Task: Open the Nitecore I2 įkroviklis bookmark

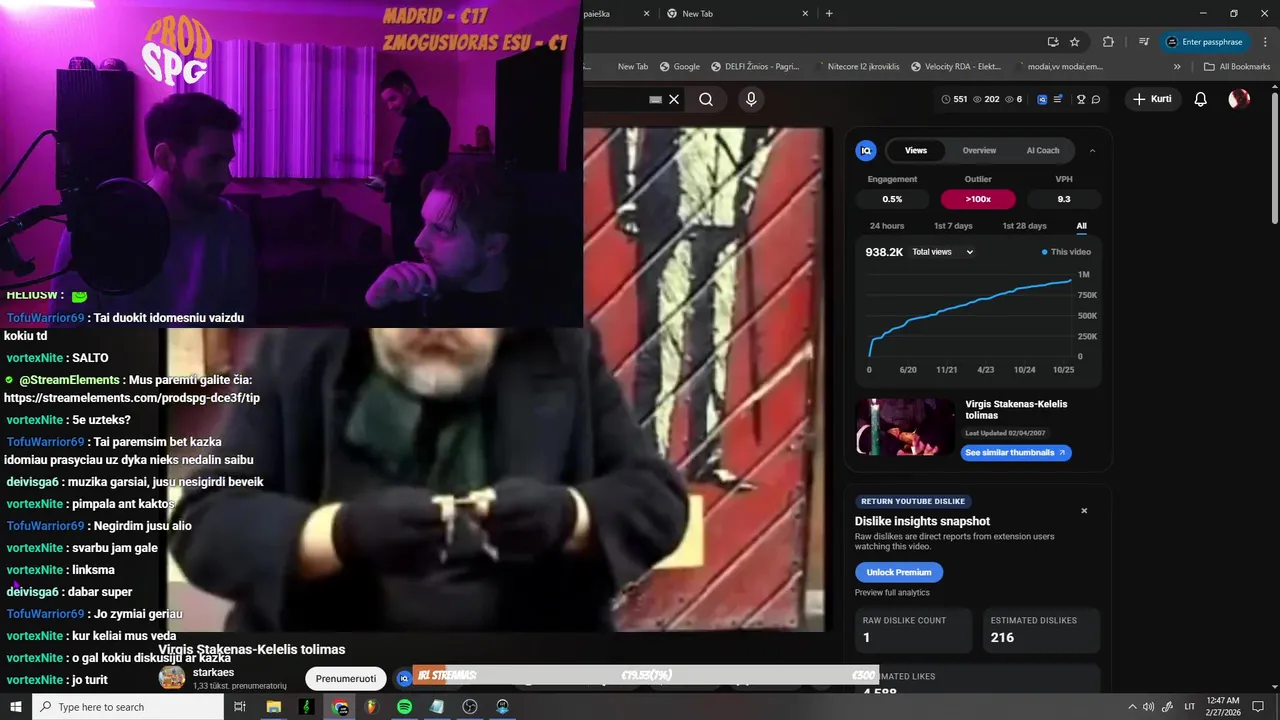Action: pos(857,67)
